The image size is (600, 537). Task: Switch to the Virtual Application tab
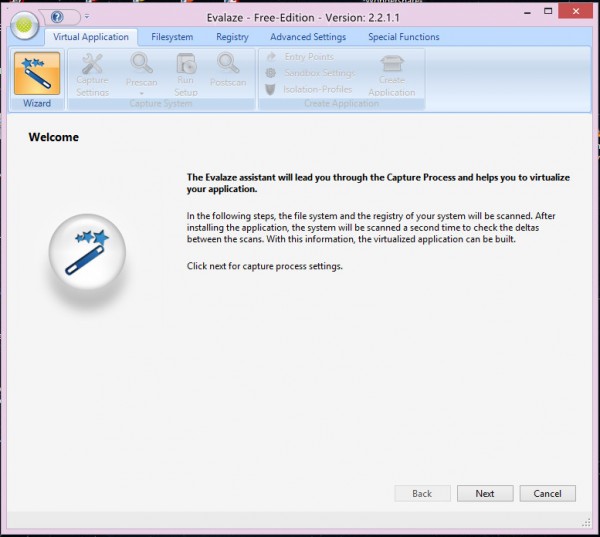pos(91,37)
